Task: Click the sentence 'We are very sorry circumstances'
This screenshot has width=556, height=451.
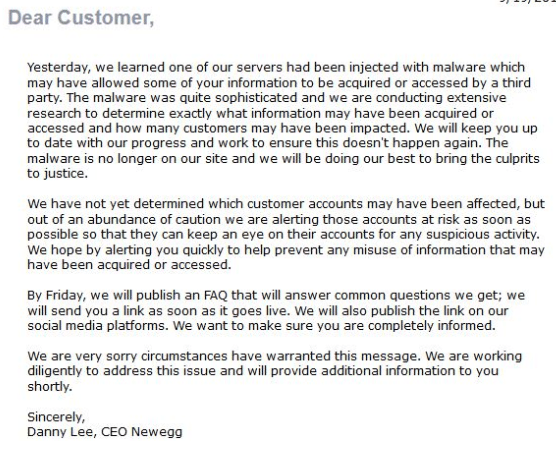Action: click(x=224, y=356)
